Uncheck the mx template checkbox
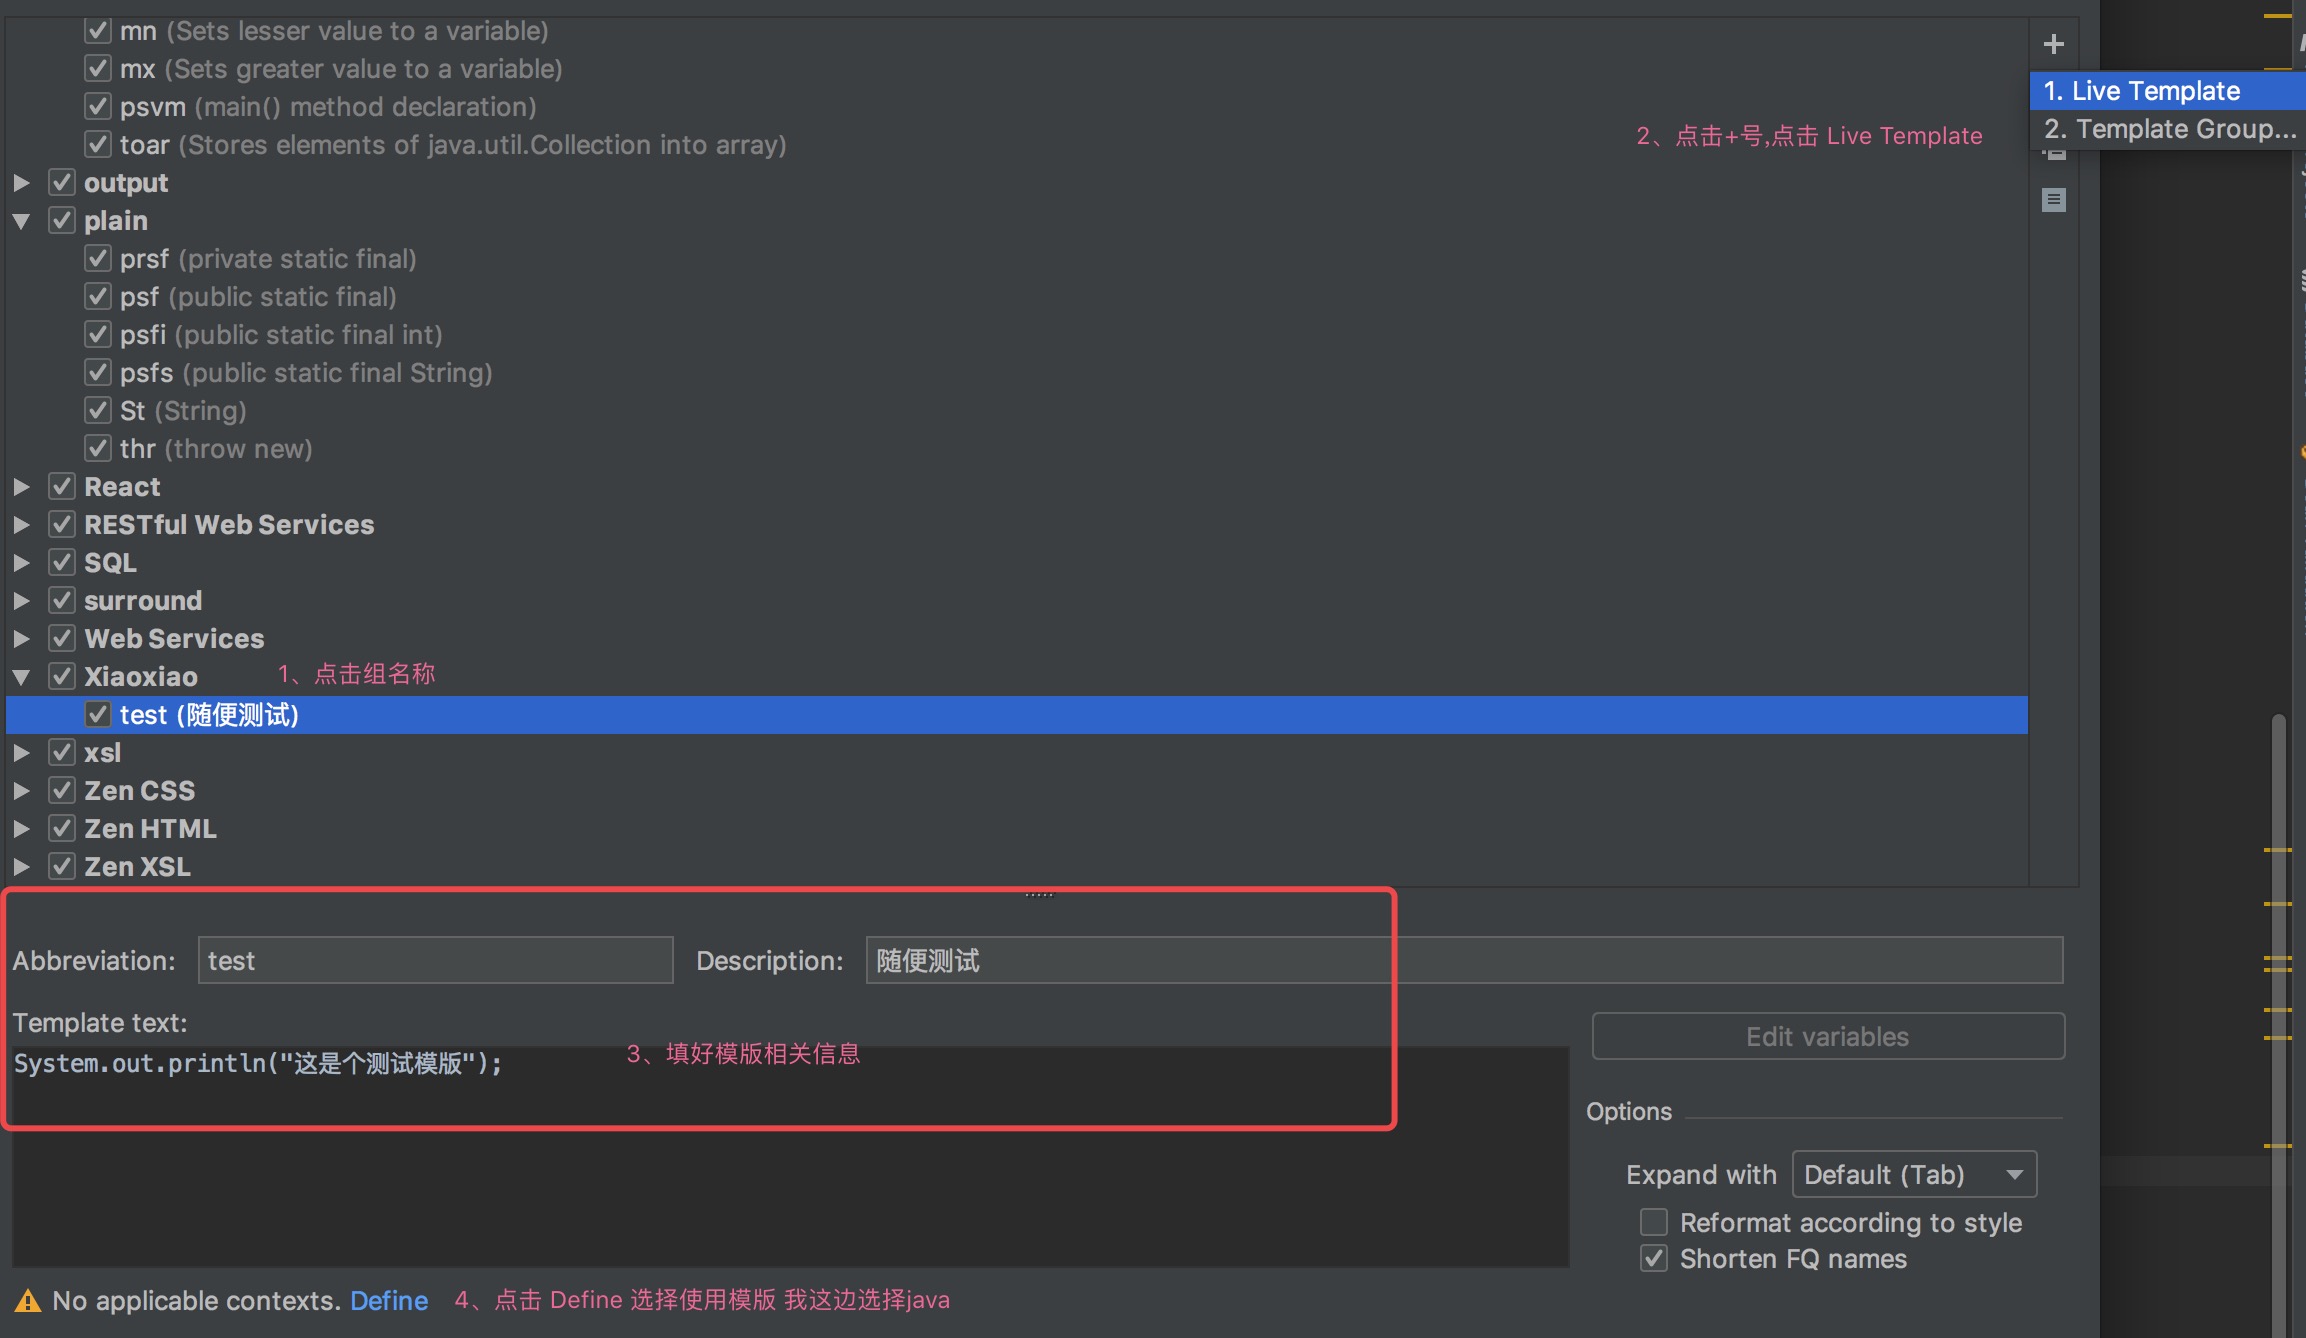Viewport: 2306px width, 1338px height. (x=97, y=69)
